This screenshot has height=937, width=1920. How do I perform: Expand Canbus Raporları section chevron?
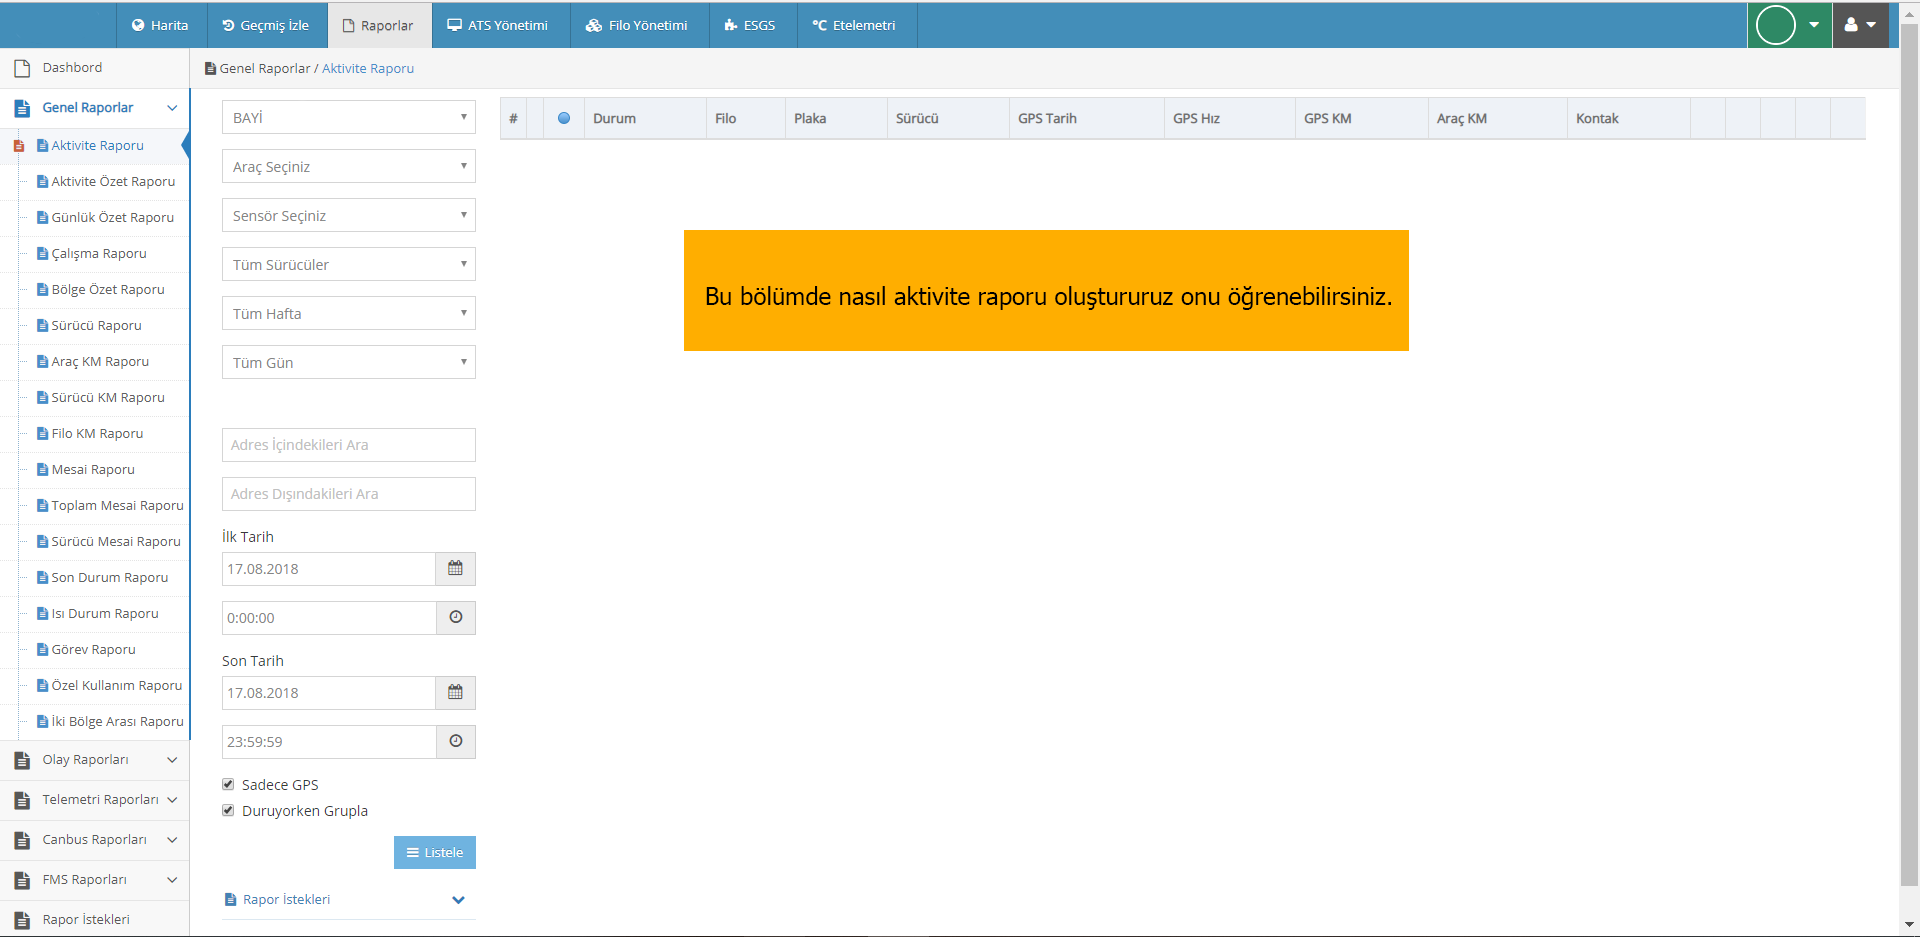pyautogui.click(x=172, y=840)
